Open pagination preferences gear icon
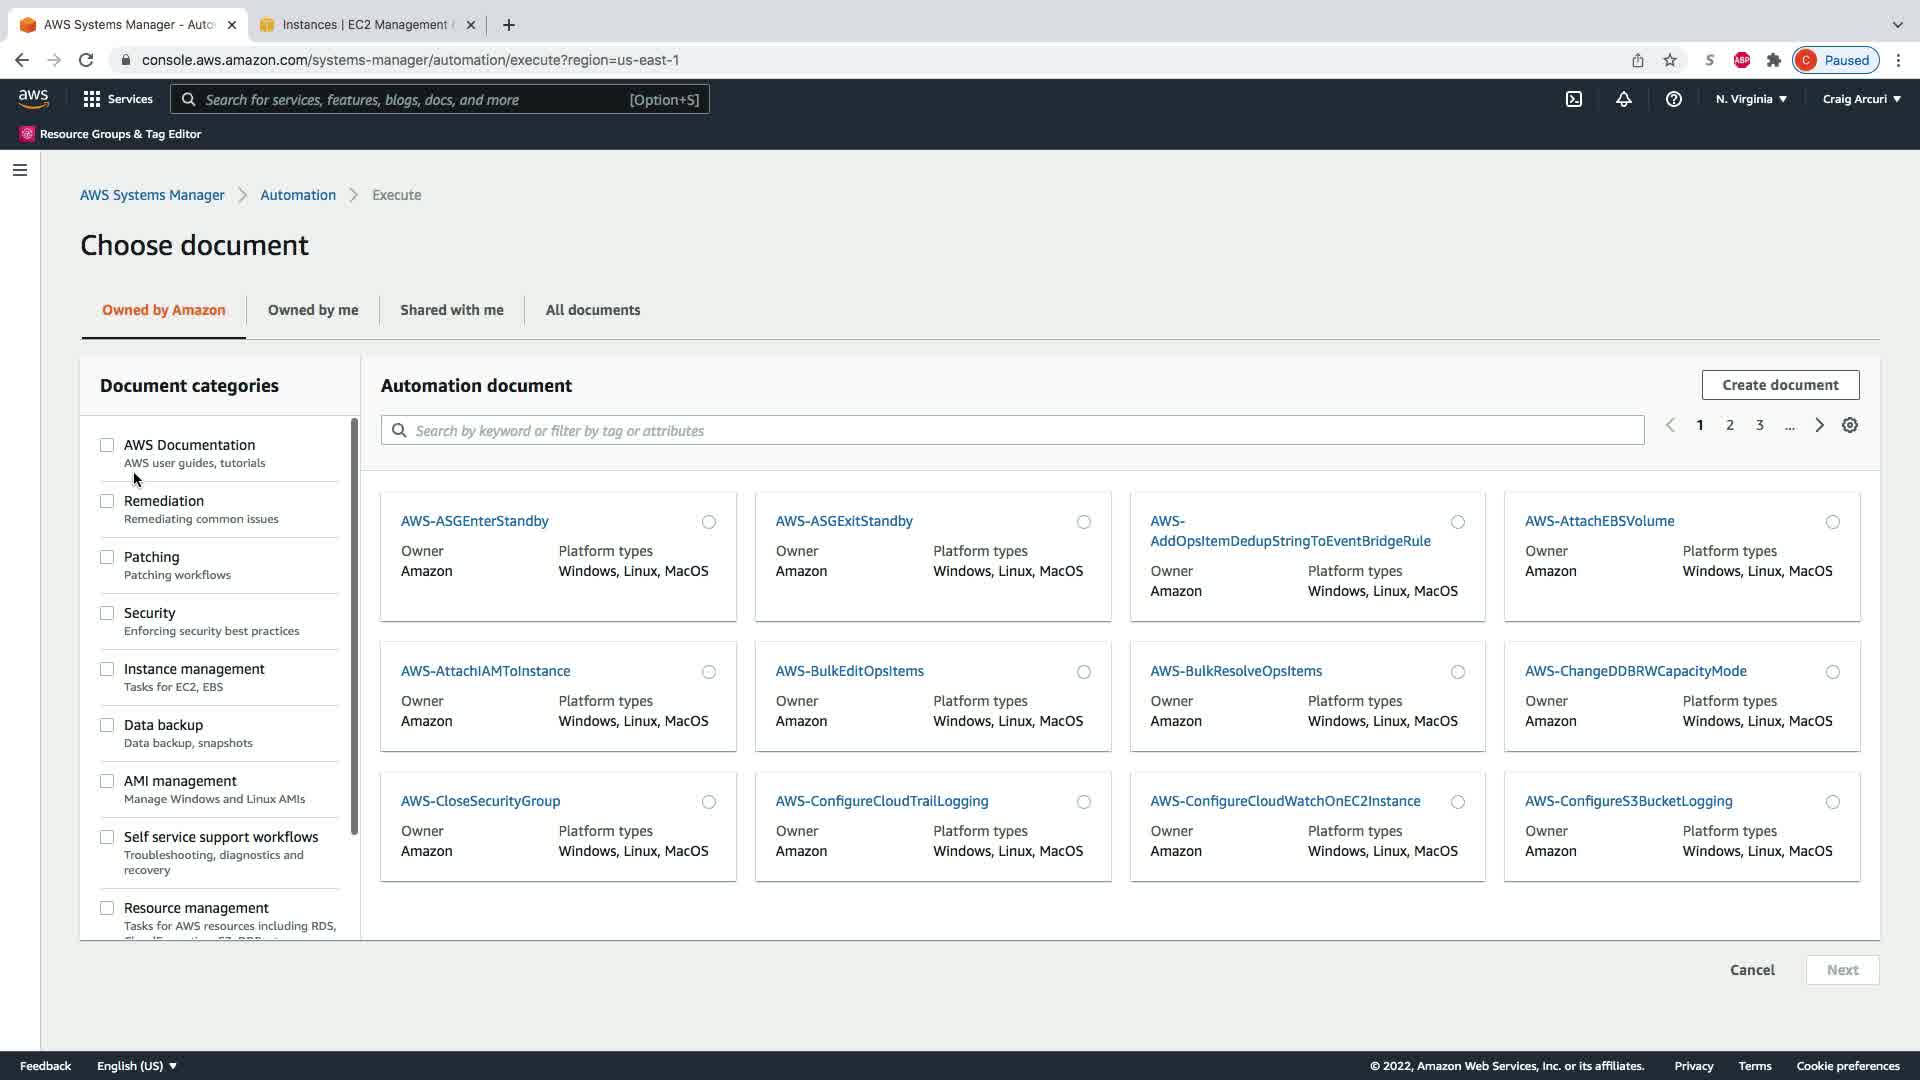The width and height of the screenshot is (1920, 1080). pyautogui.click(x=1850, y=425)
